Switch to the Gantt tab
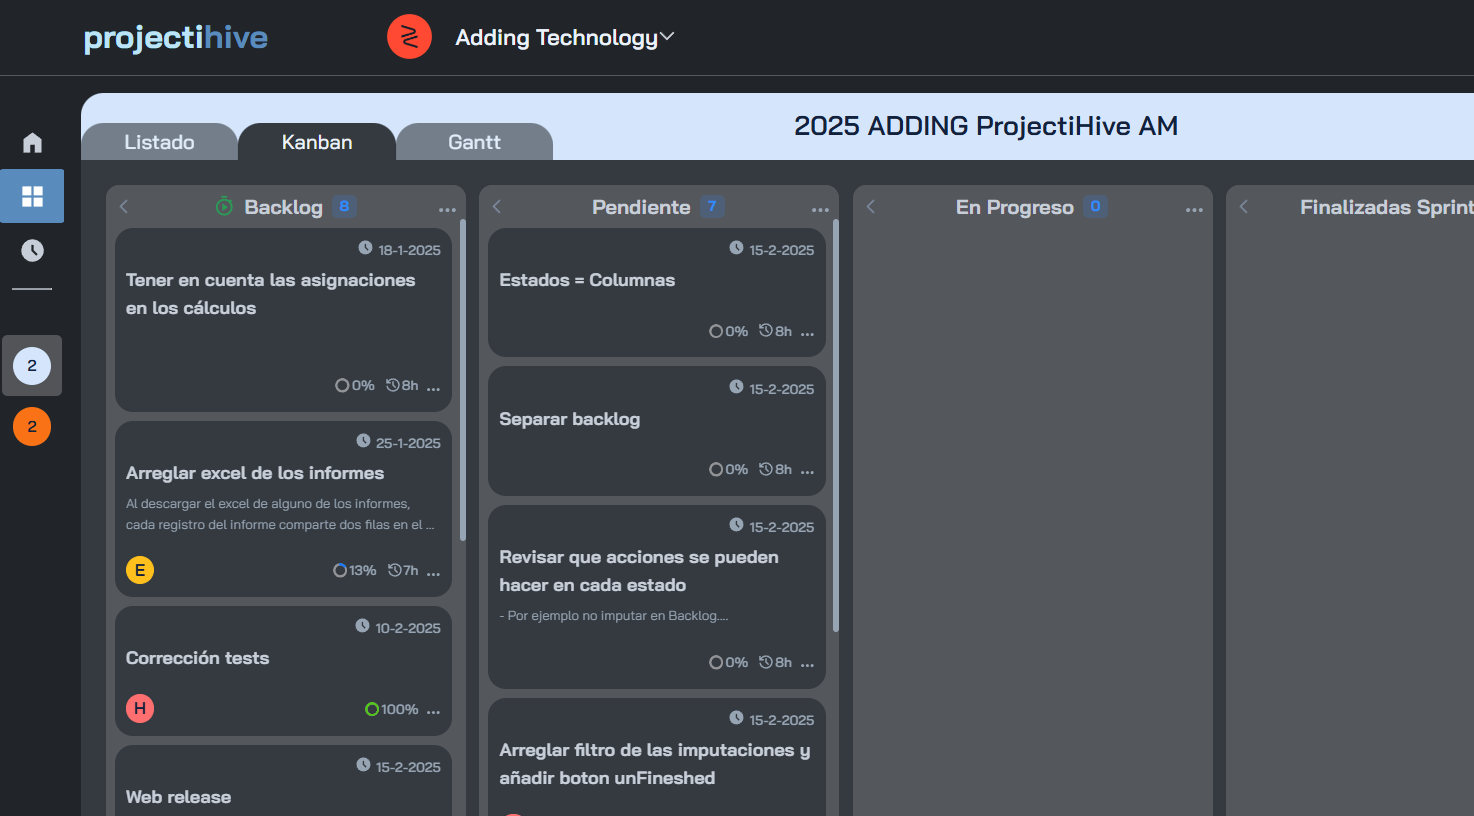1474x816 pixels. coord(474,142)
